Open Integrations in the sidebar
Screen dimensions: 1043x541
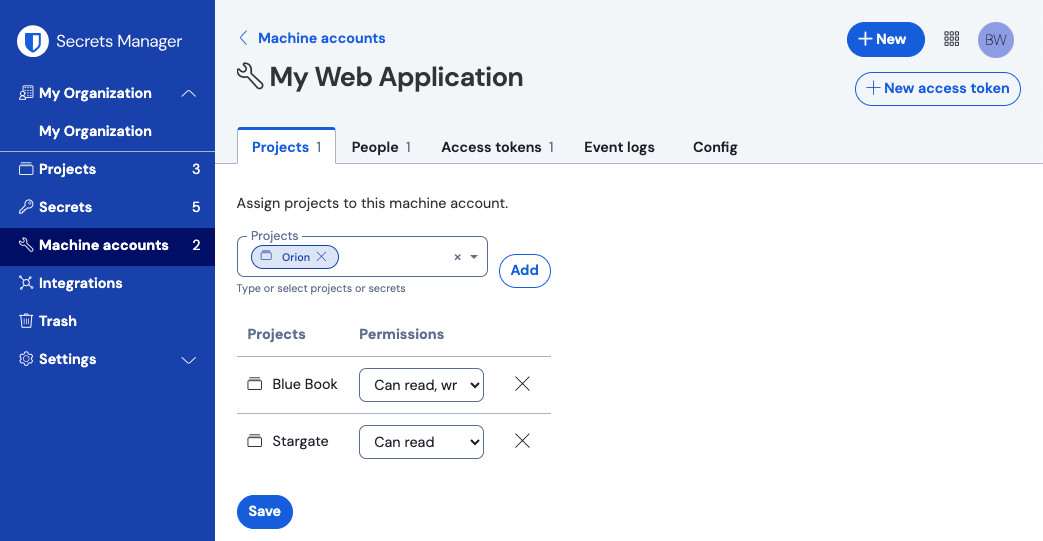(80, 283)
